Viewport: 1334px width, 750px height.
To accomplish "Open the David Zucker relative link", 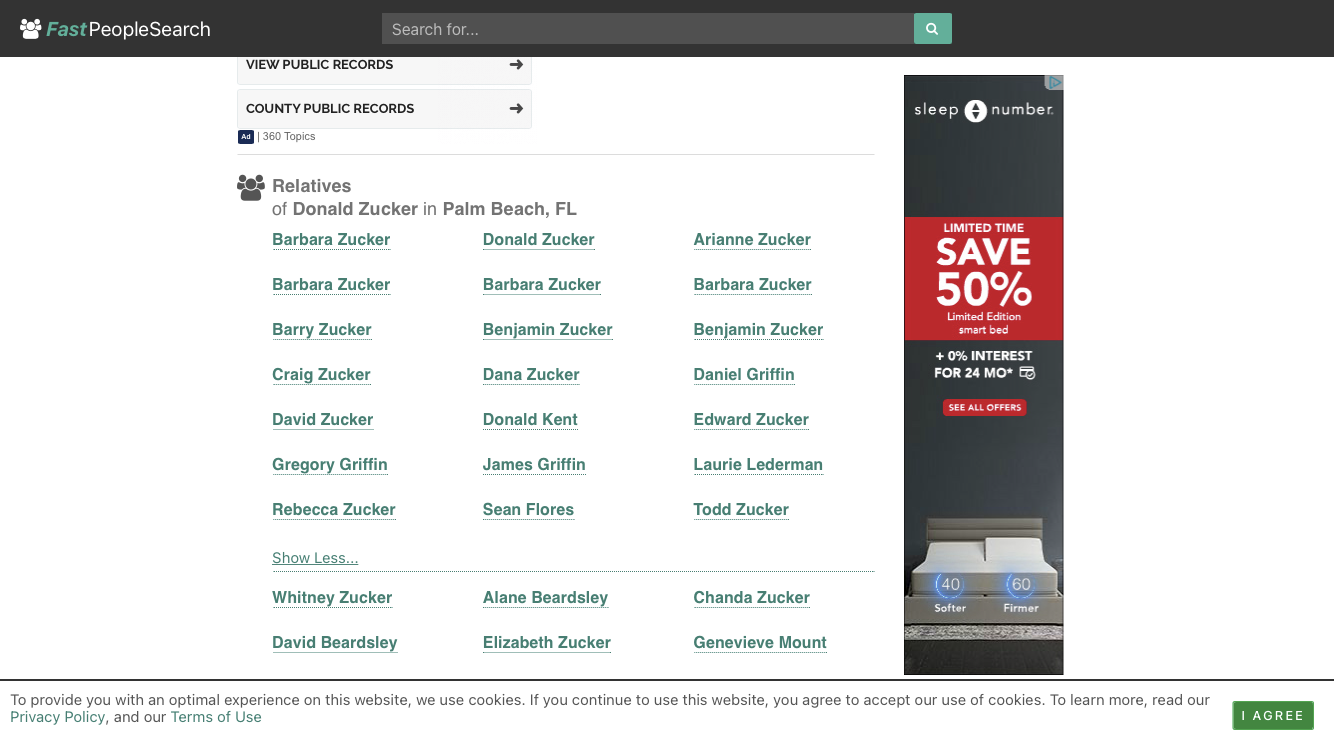I will pyautogui.click(x=323, y=420).
